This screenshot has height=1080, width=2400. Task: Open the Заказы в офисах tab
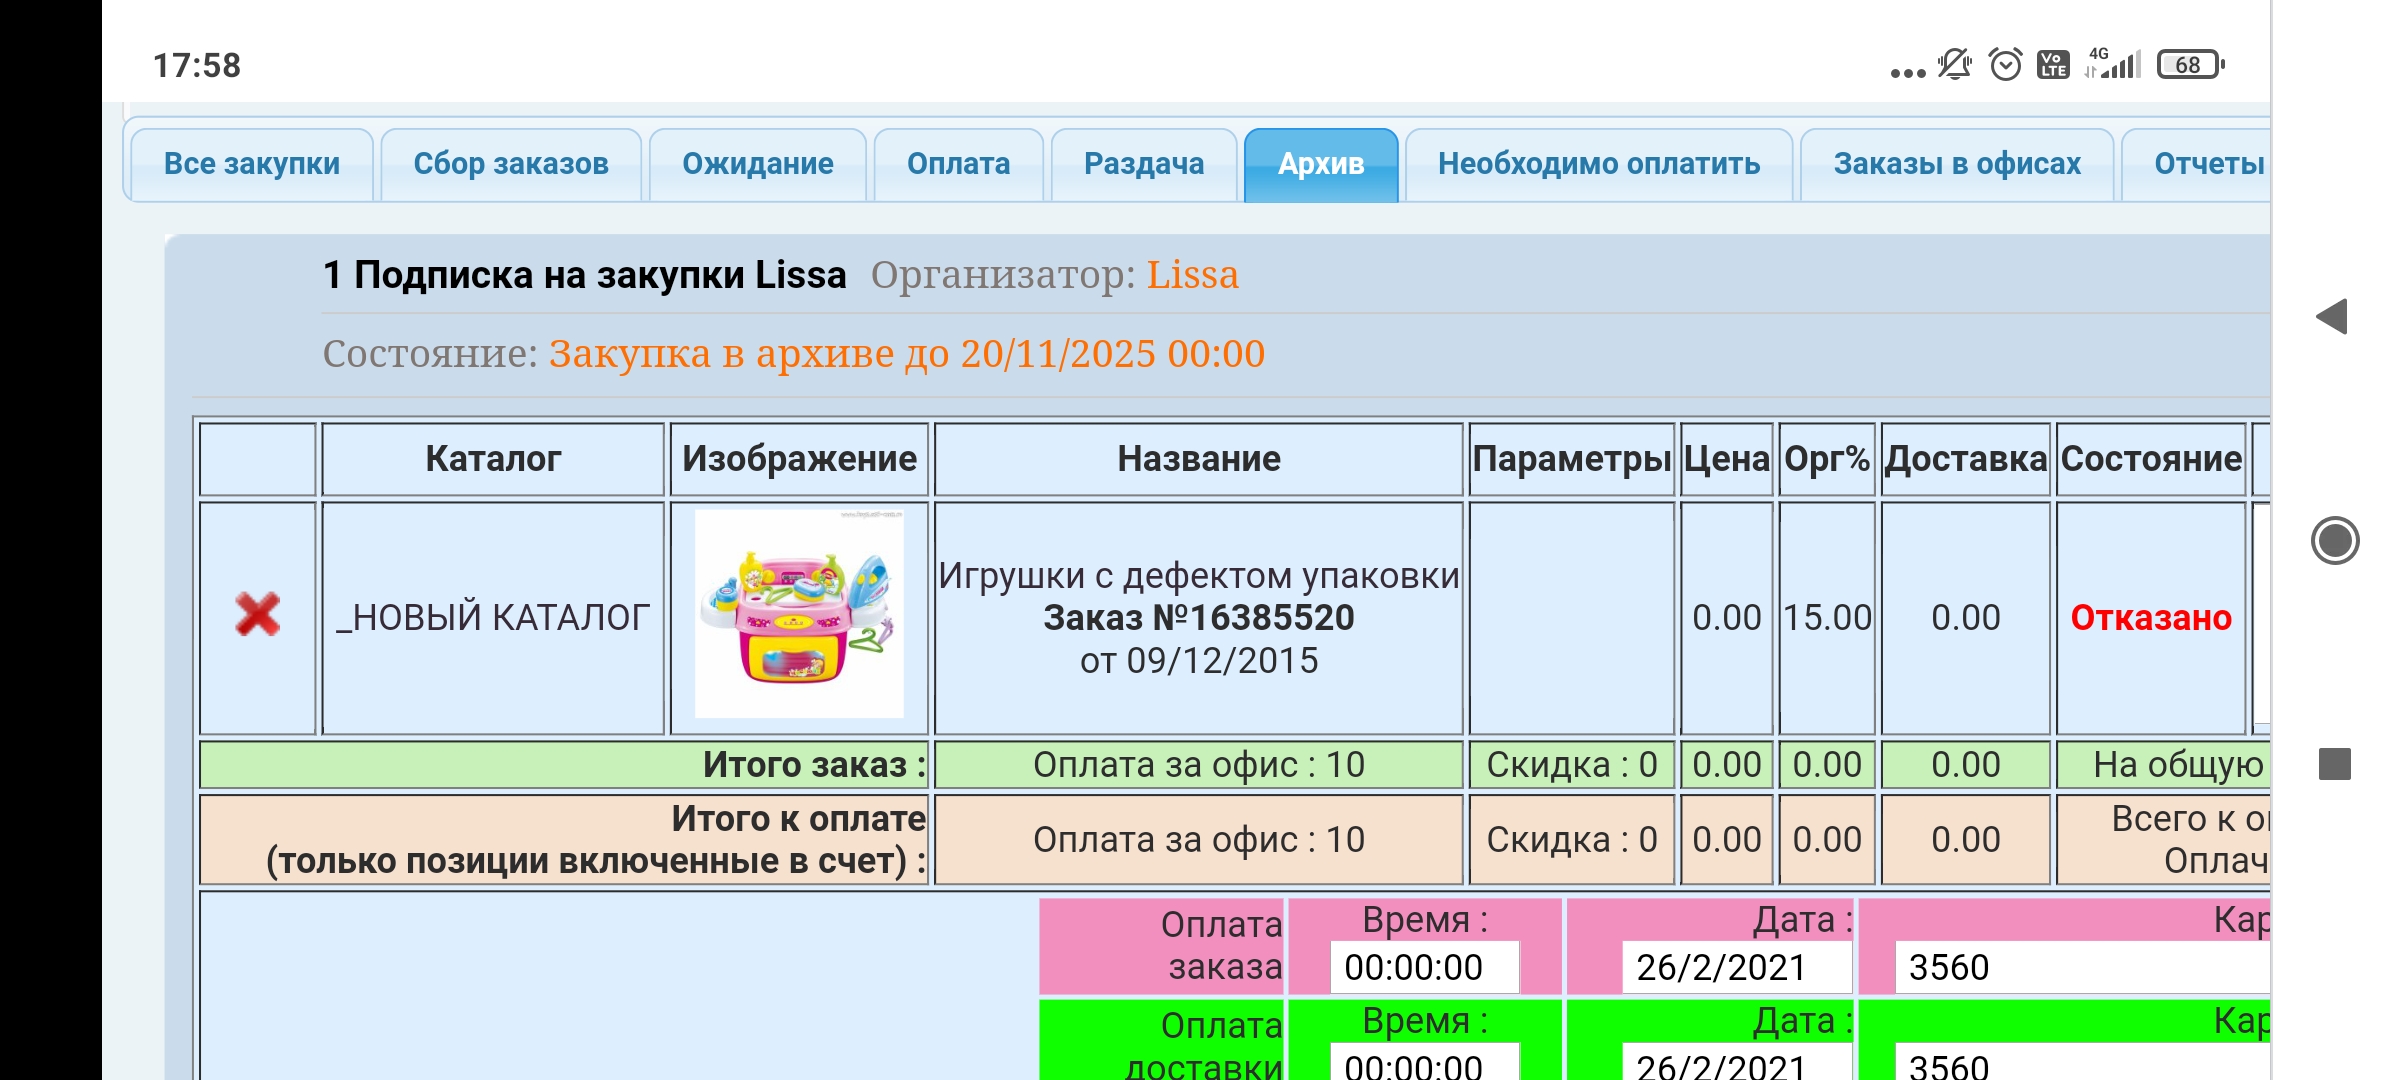(1956, 164)
